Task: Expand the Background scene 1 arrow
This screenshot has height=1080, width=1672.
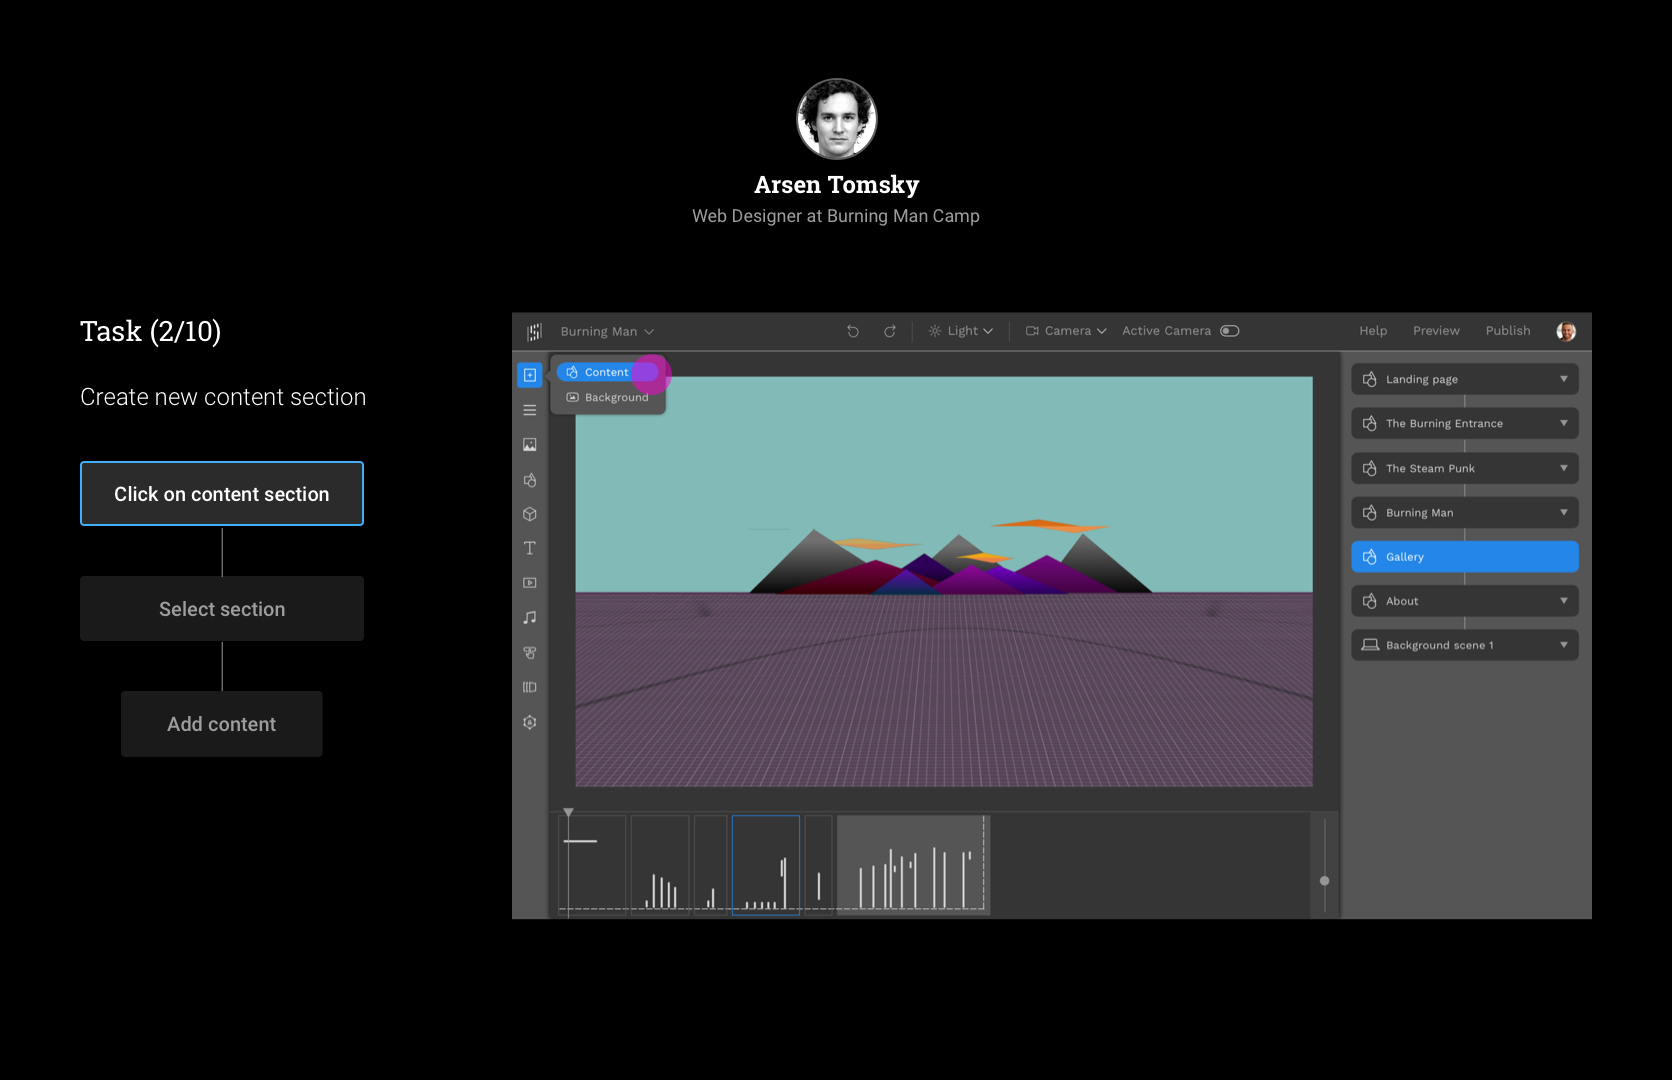Action: pos(1563,645)
